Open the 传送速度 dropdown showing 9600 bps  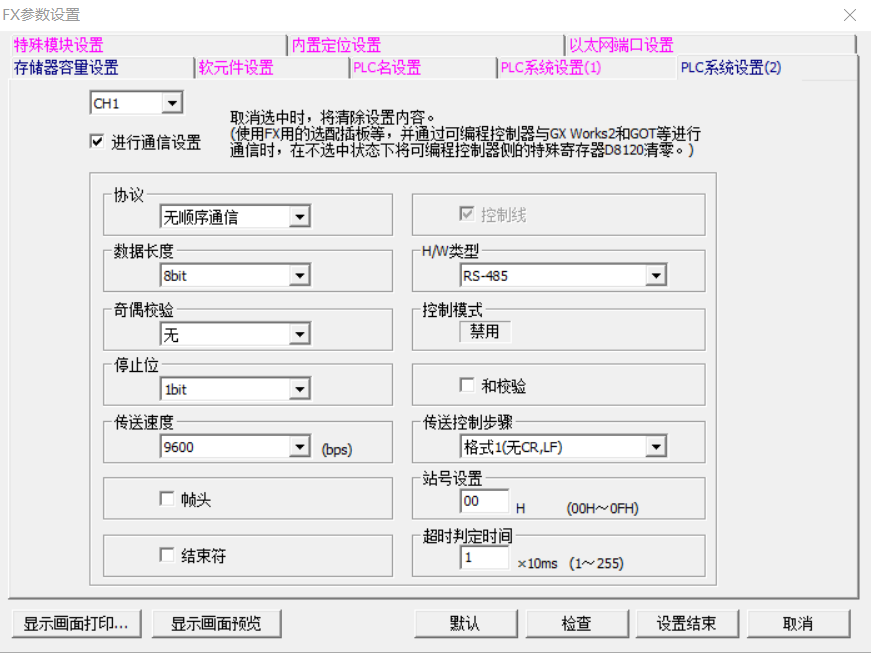click(300, 448)
